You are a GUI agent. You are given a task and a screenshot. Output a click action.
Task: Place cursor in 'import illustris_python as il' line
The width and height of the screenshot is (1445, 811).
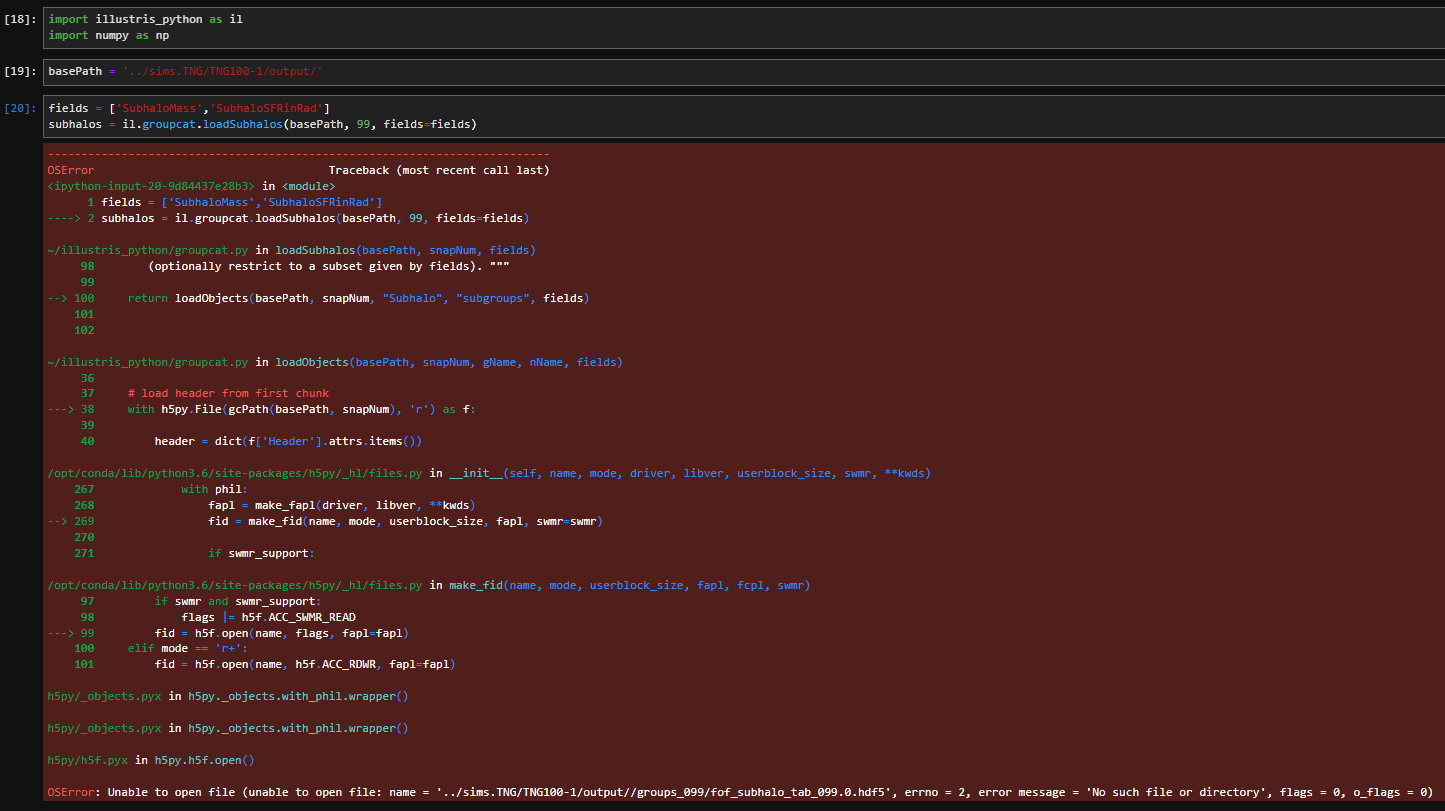tap(145, 19)
